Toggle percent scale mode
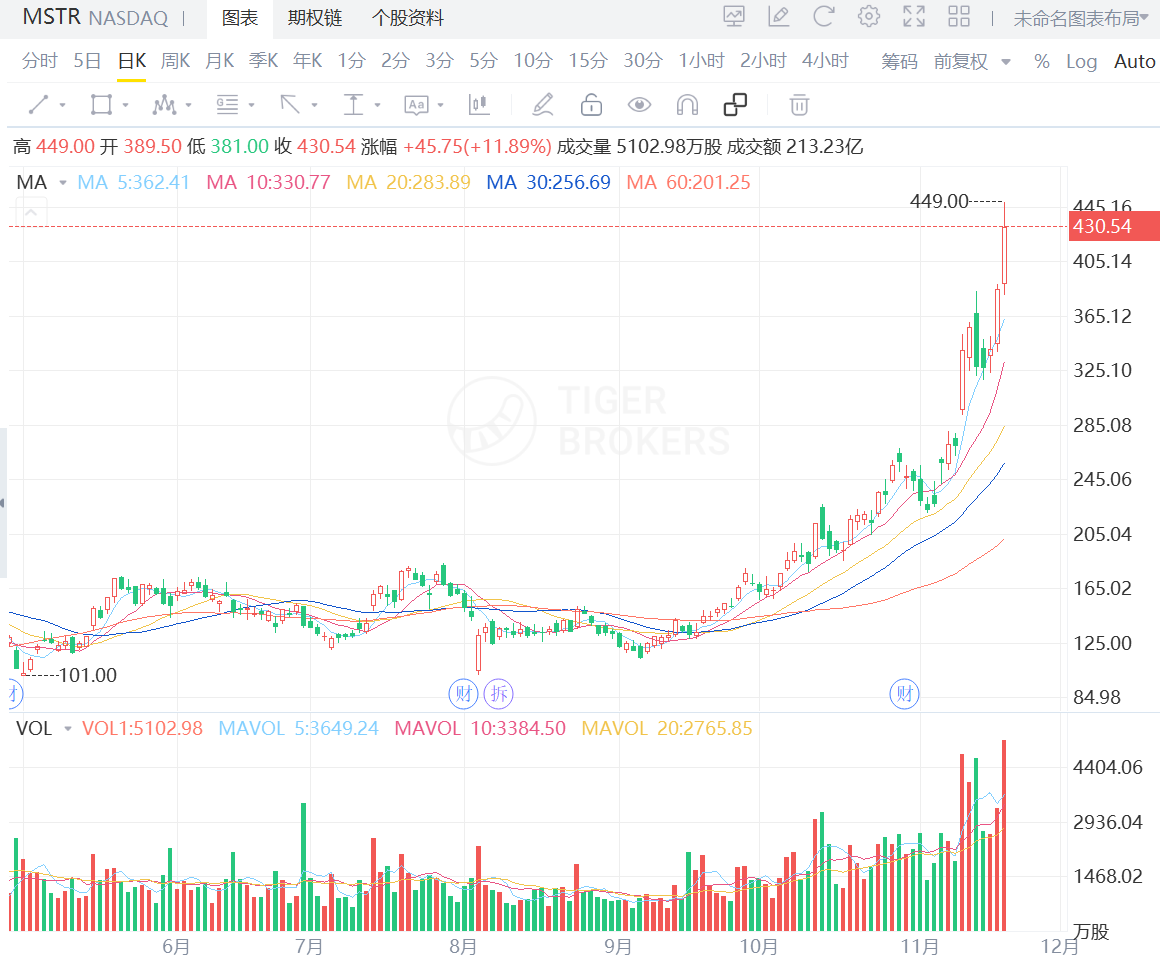1160x960 pixels. [1042, 61]
